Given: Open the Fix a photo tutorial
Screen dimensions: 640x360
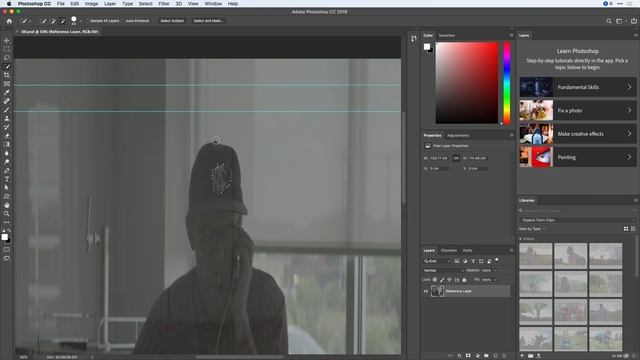Looking at the screenshot, I should [578, 110].
